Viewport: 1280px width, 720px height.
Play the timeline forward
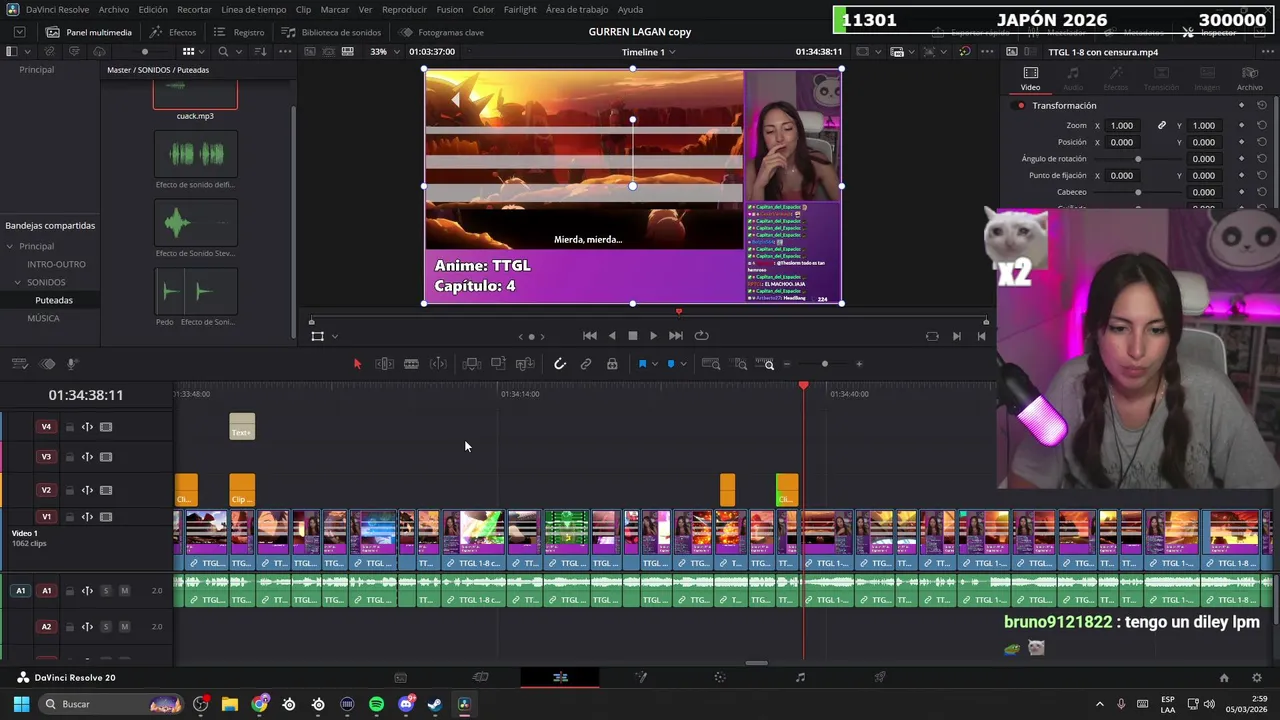click(654, 336)
